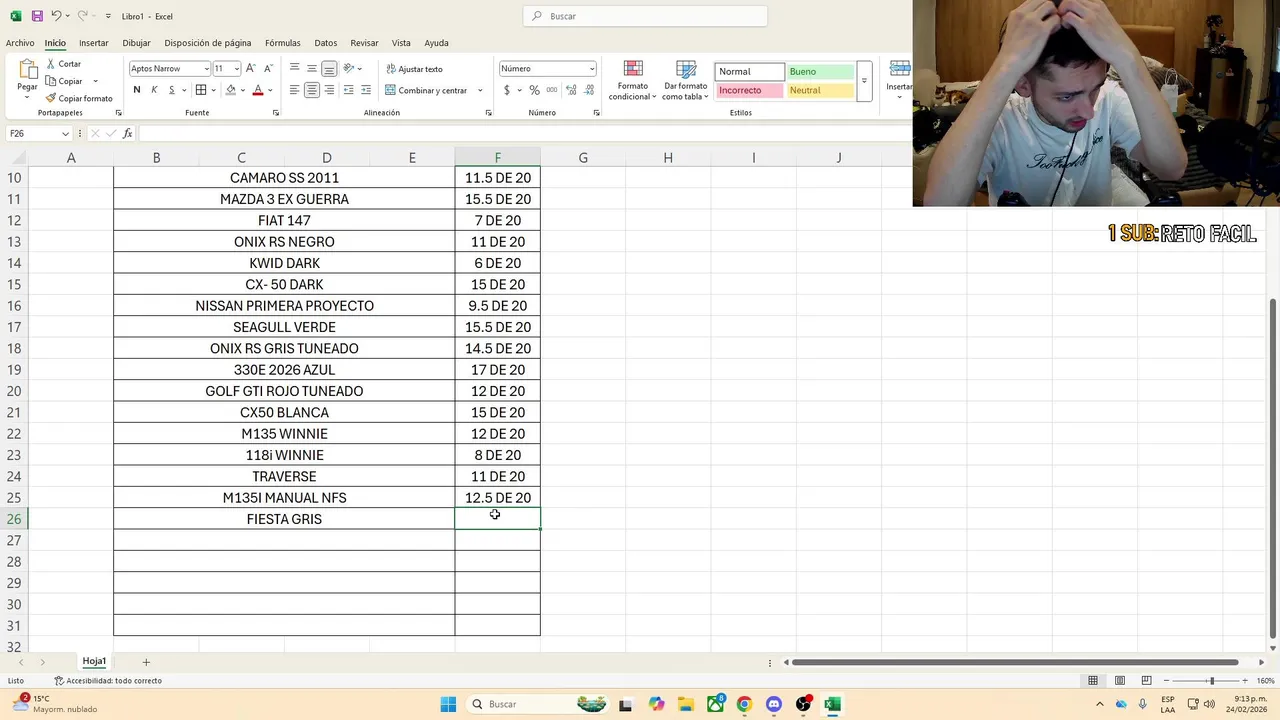Undo the last action
This screenshot has height=720, width=1280.
56,16
